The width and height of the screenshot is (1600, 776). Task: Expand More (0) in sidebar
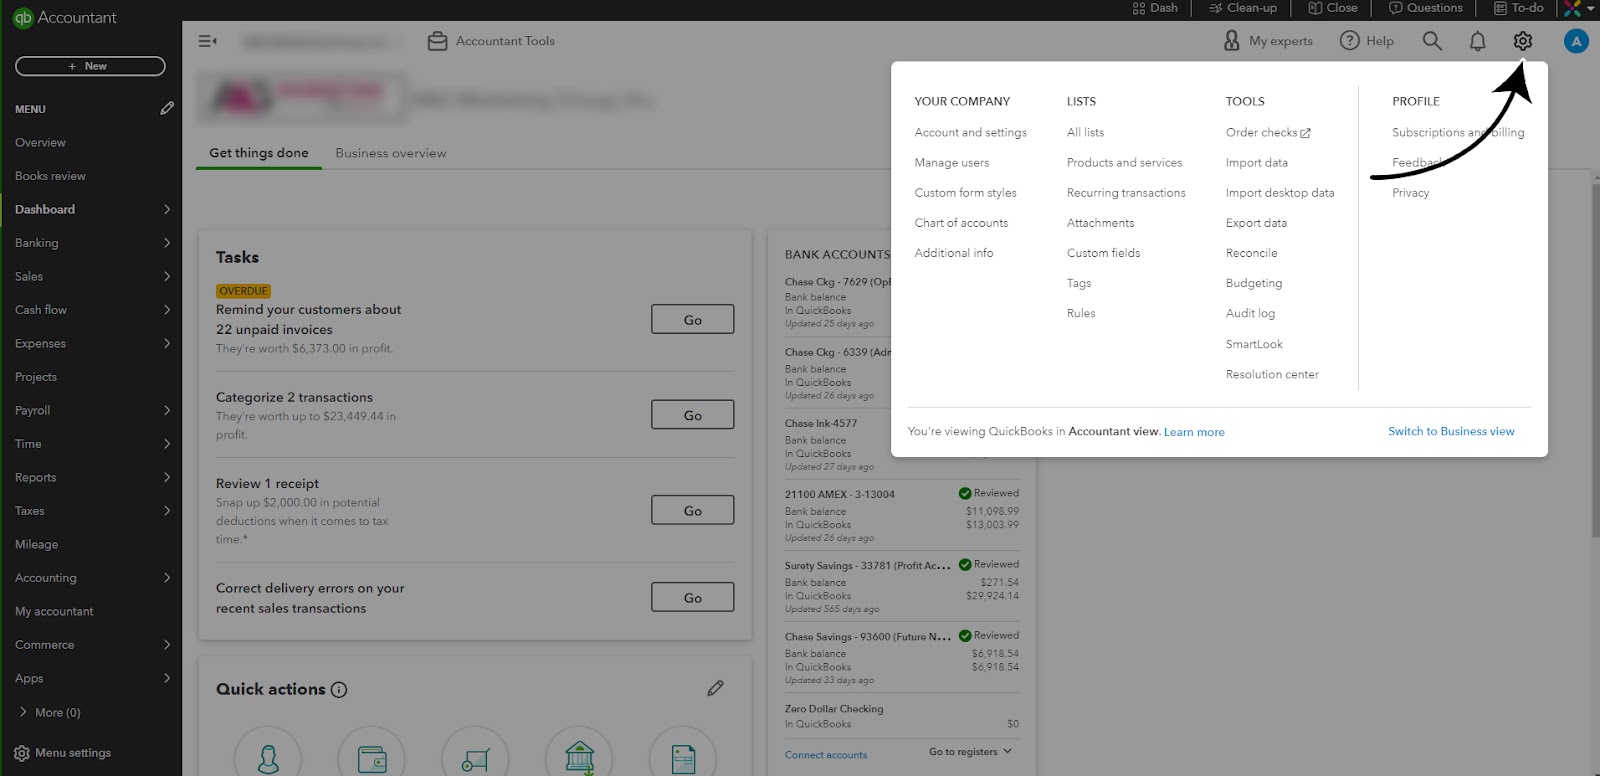coord(49,712)
